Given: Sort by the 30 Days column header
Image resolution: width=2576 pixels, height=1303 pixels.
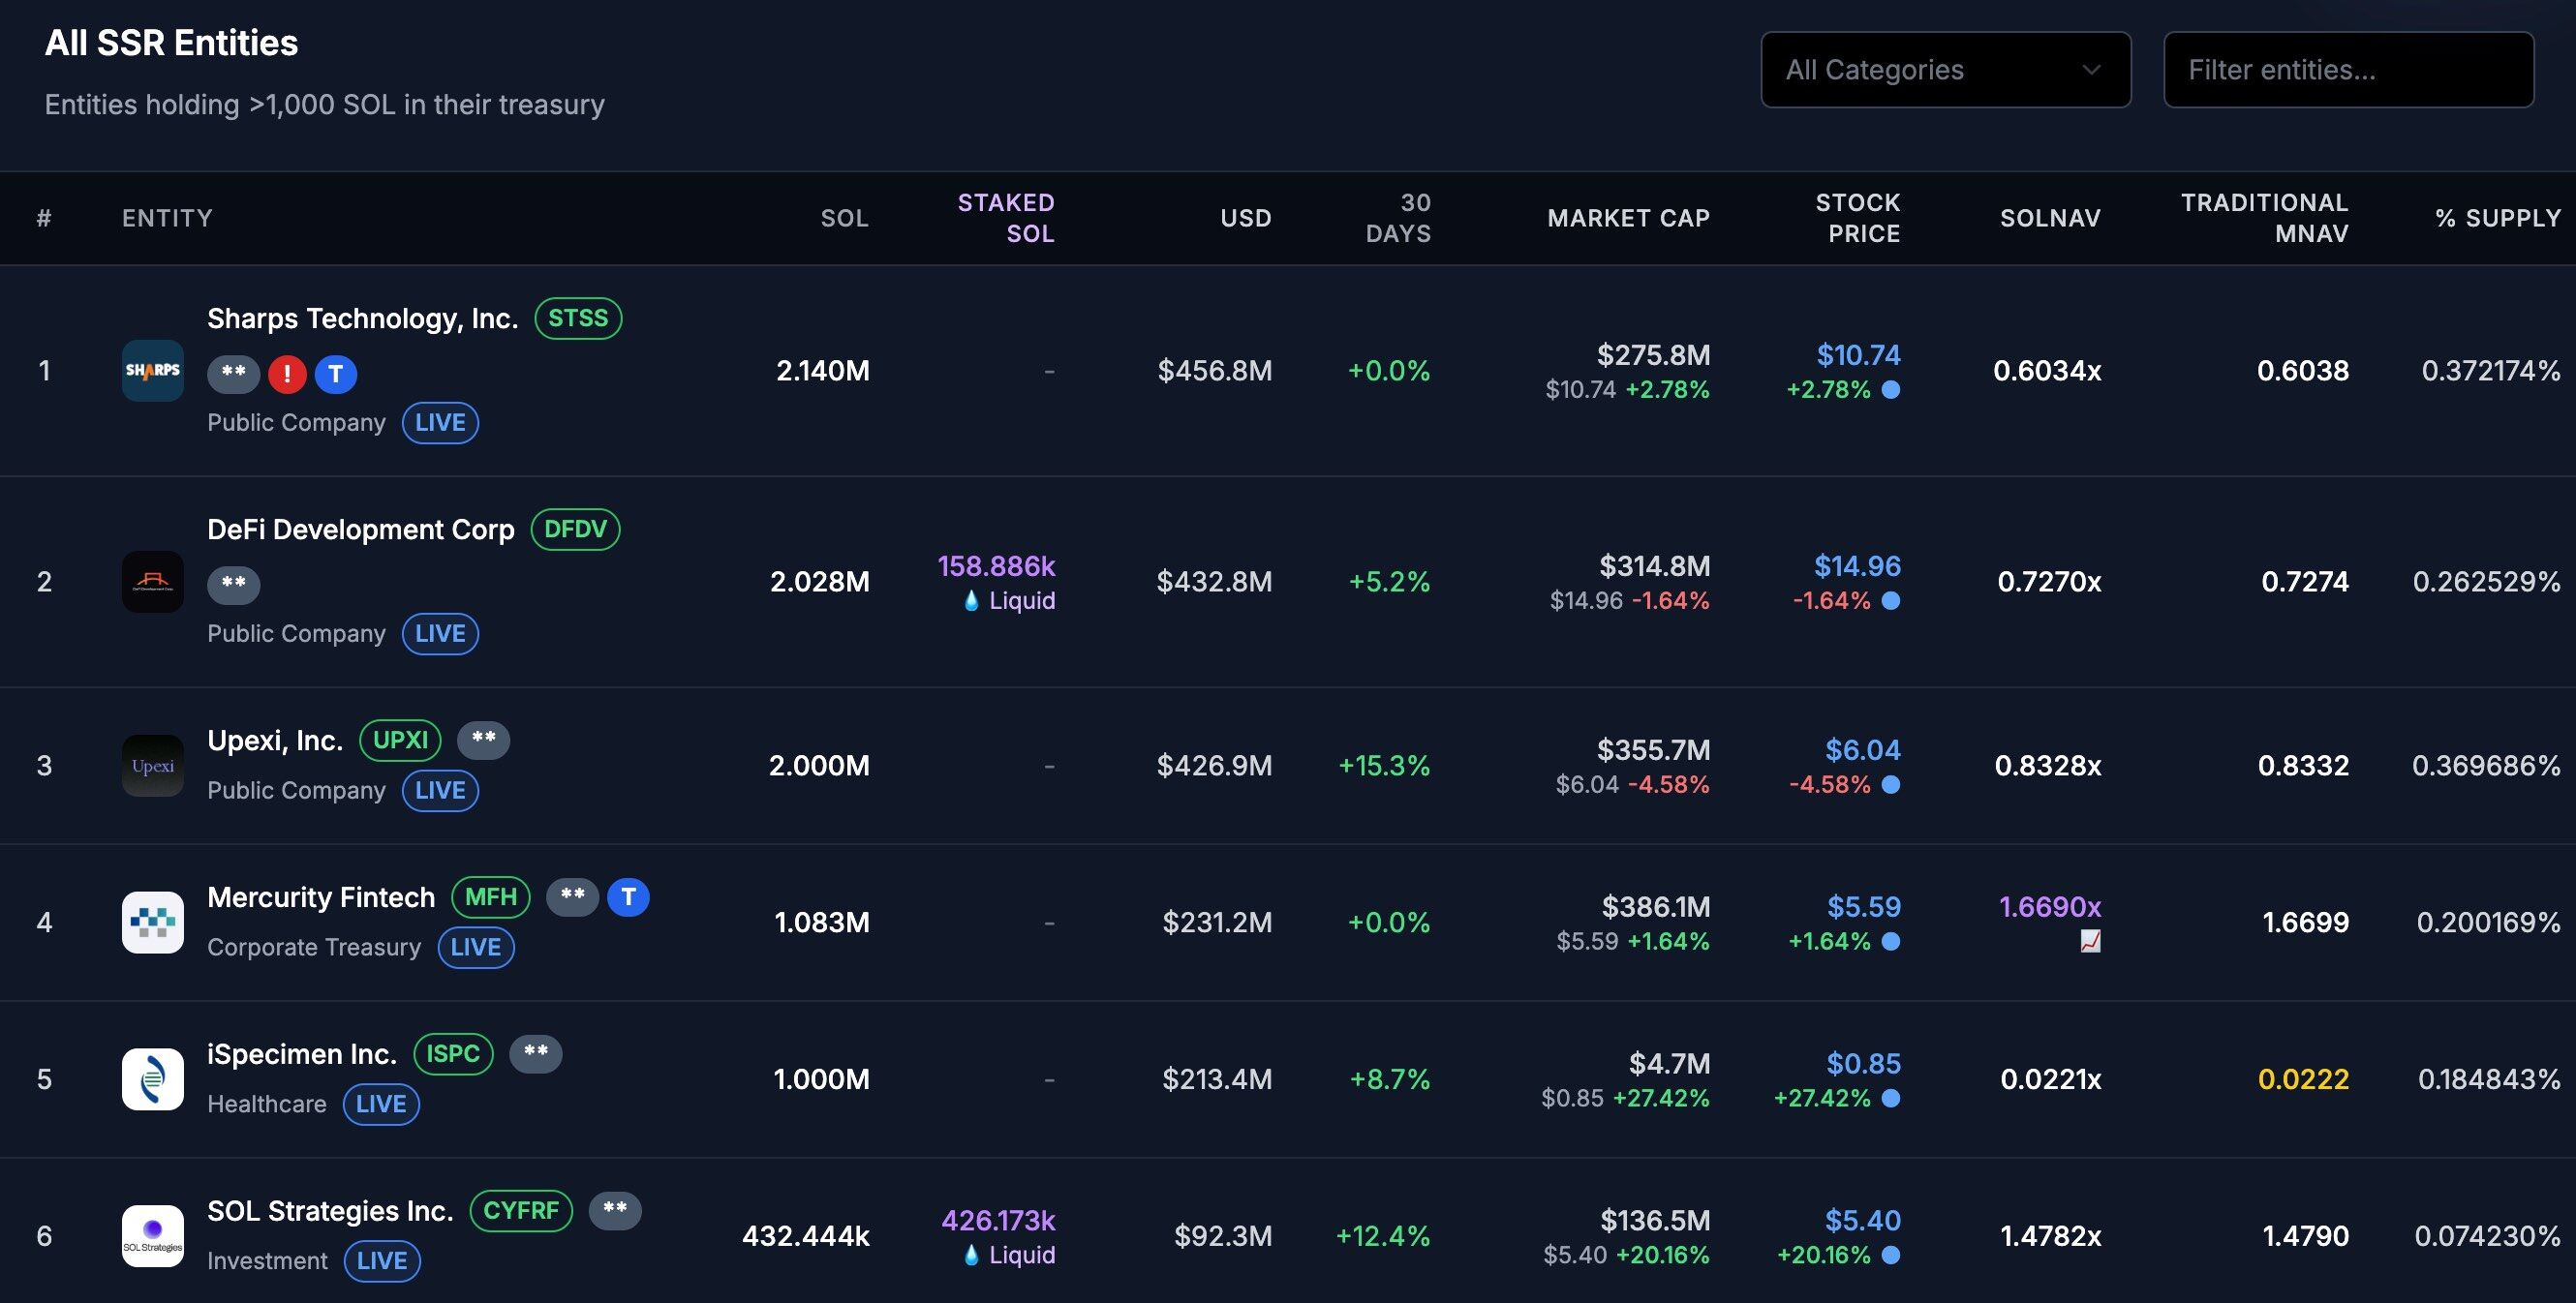Looking at the screenshot, I should pyautogui.click(x=1398, y=218).
